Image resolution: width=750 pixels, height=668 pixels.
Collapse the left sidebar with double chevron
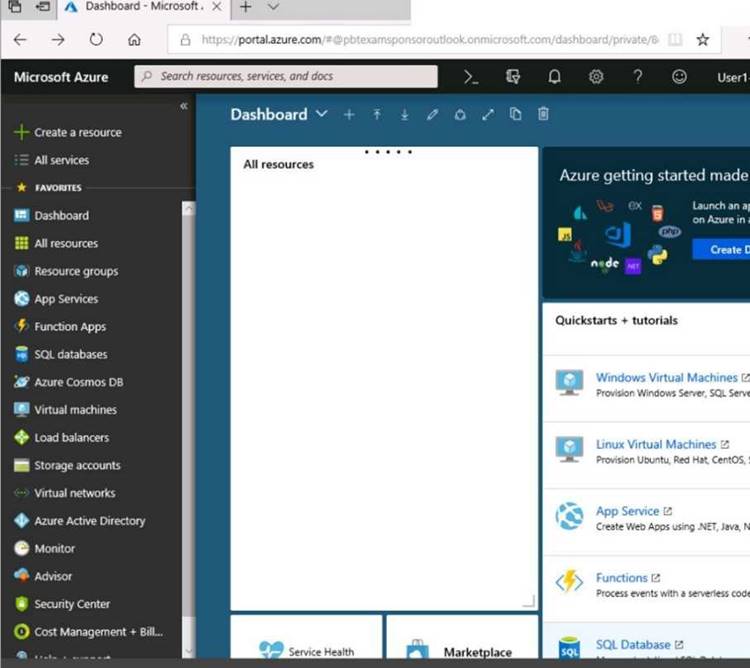(184, 106)
